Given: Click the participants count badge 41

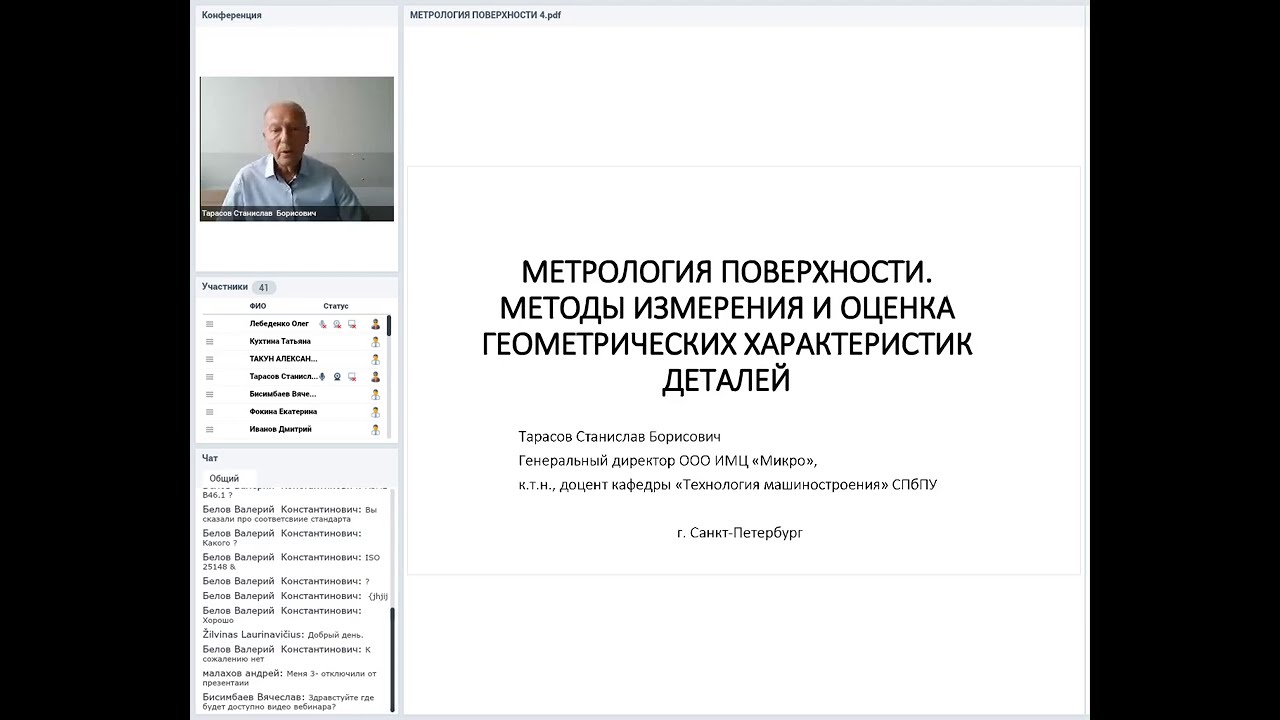Looking at the screenshot, I should tap(263, 288).
